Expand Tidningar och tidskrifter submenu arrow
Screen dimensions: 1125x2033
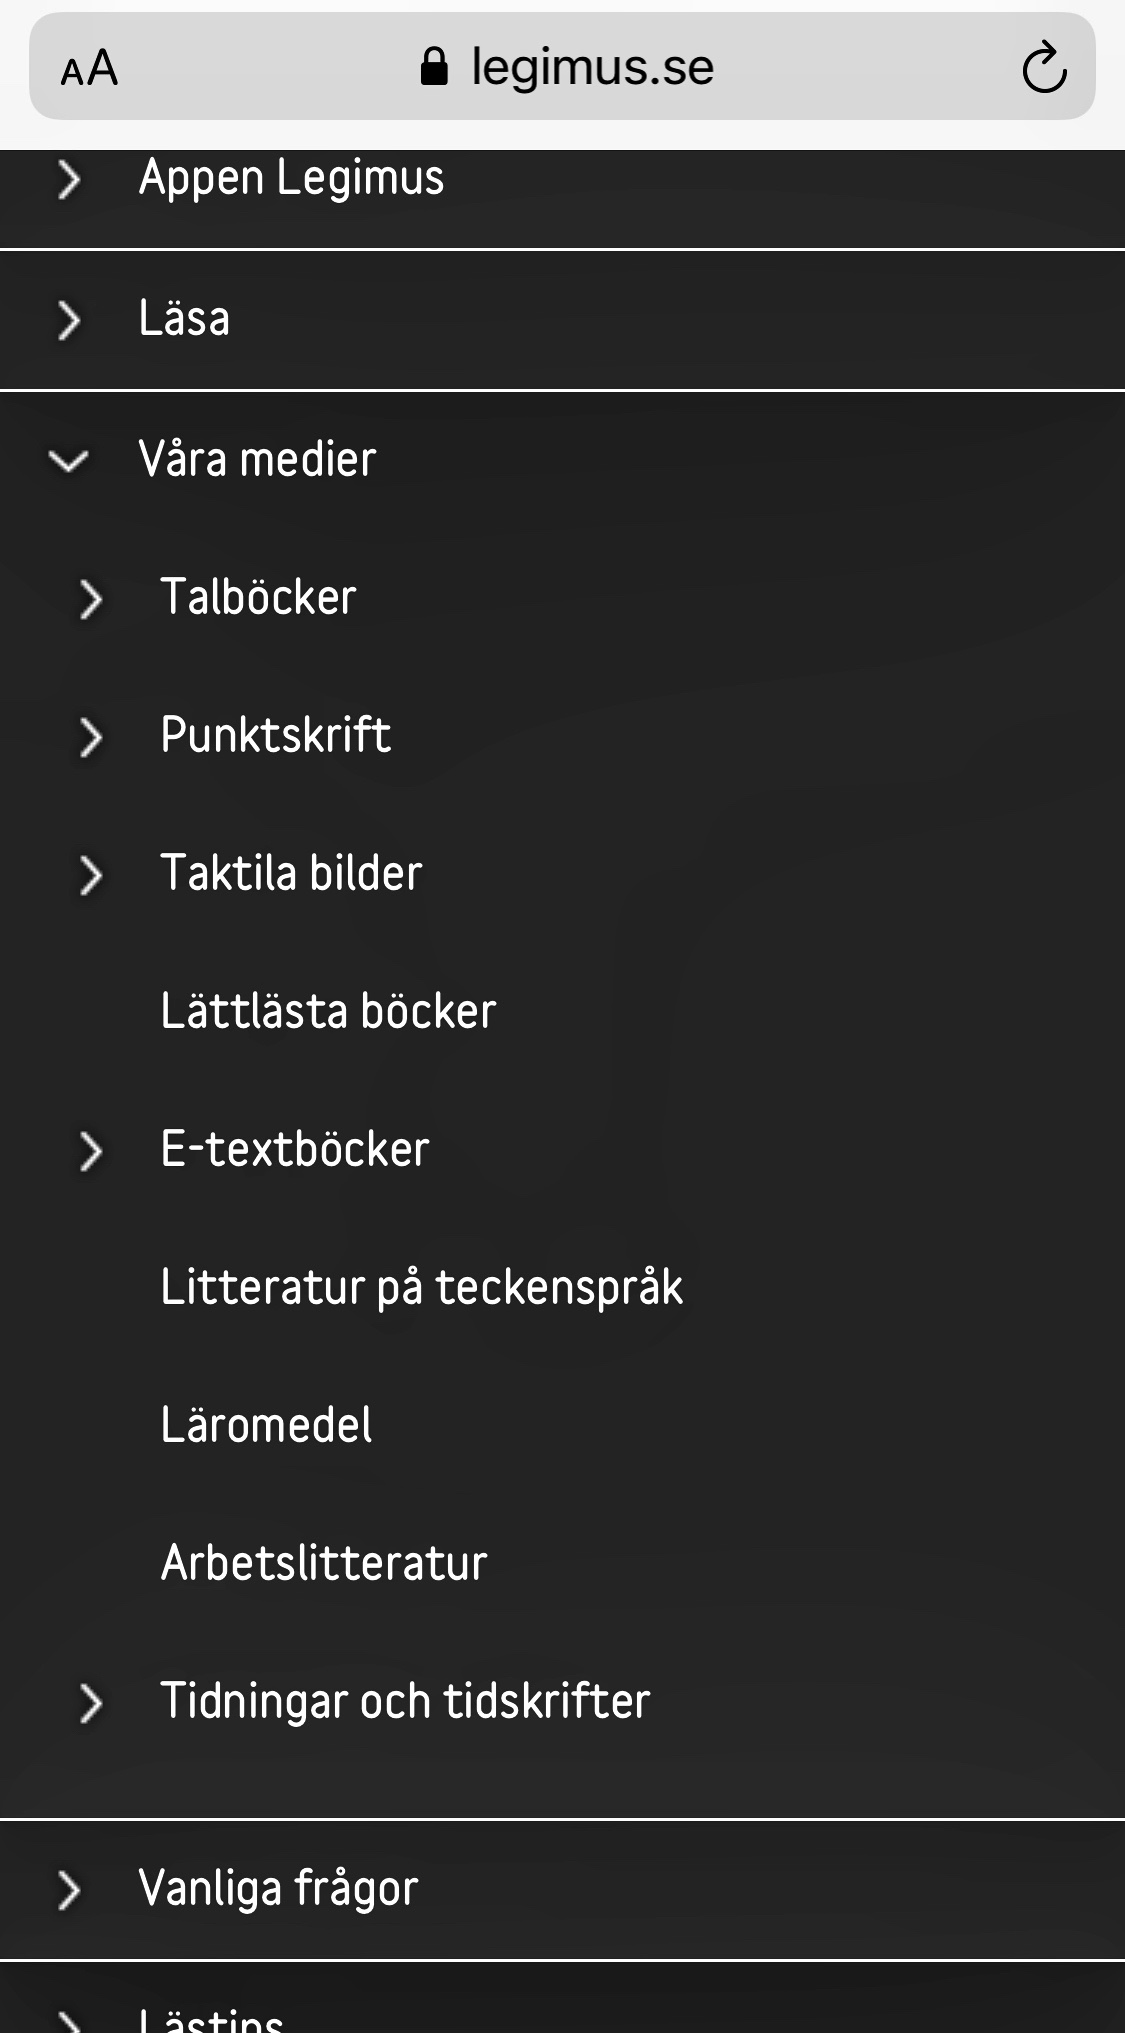90,1703
